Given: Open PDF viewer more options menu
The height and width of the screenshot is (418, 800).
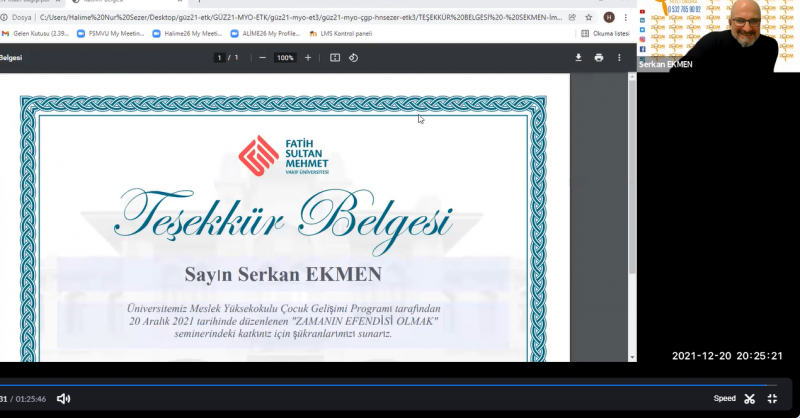Looking at the screenshot, I should point(620,58).
